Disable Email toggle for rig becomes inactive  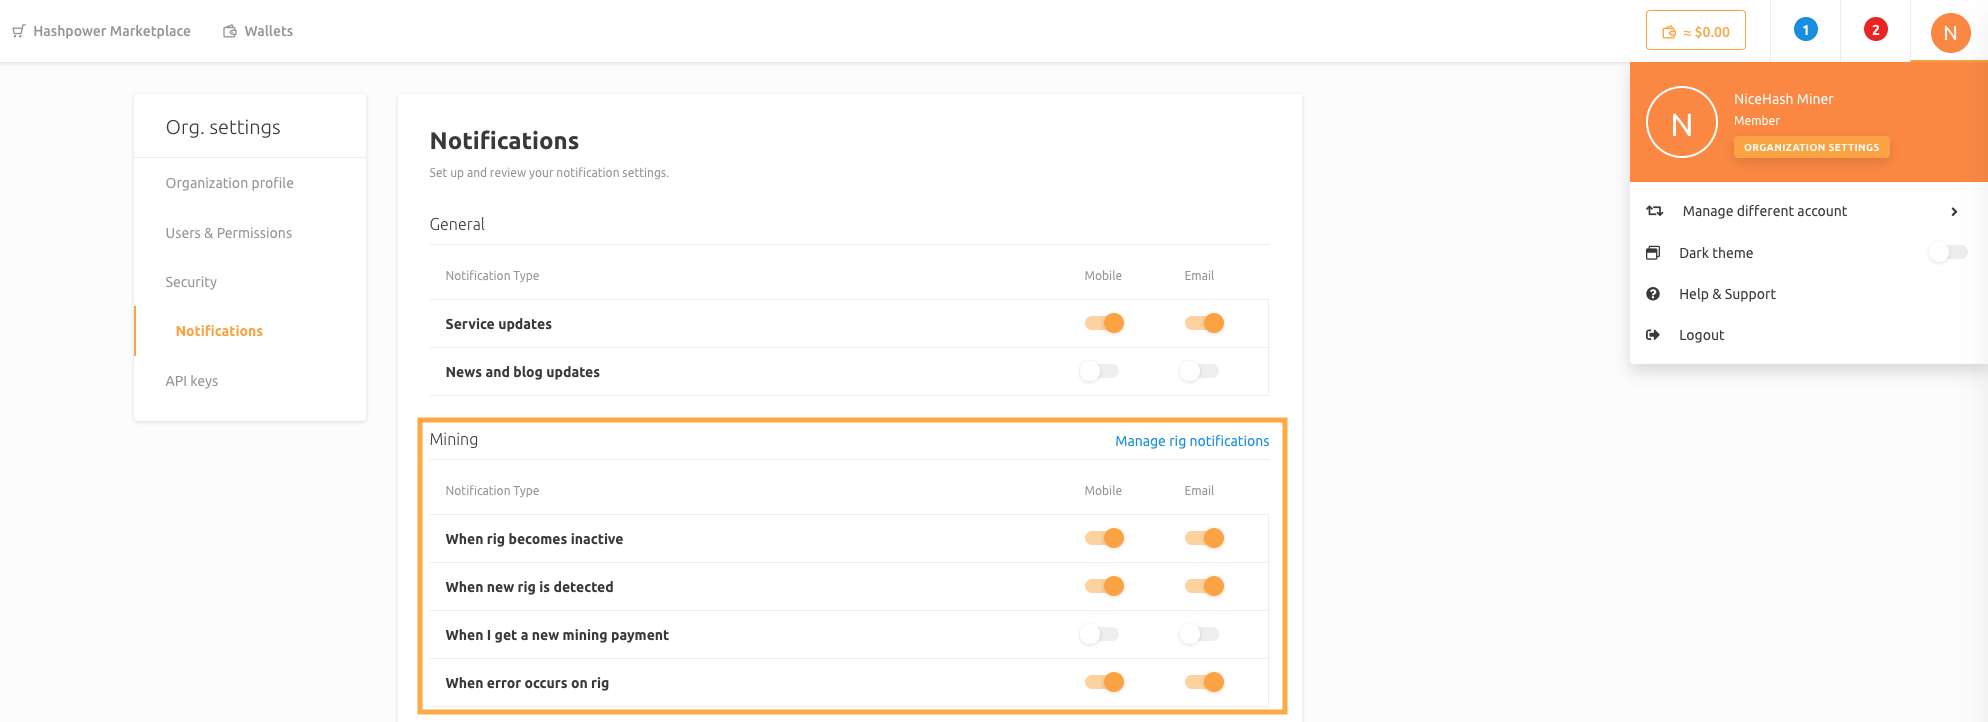[1204, 538]
